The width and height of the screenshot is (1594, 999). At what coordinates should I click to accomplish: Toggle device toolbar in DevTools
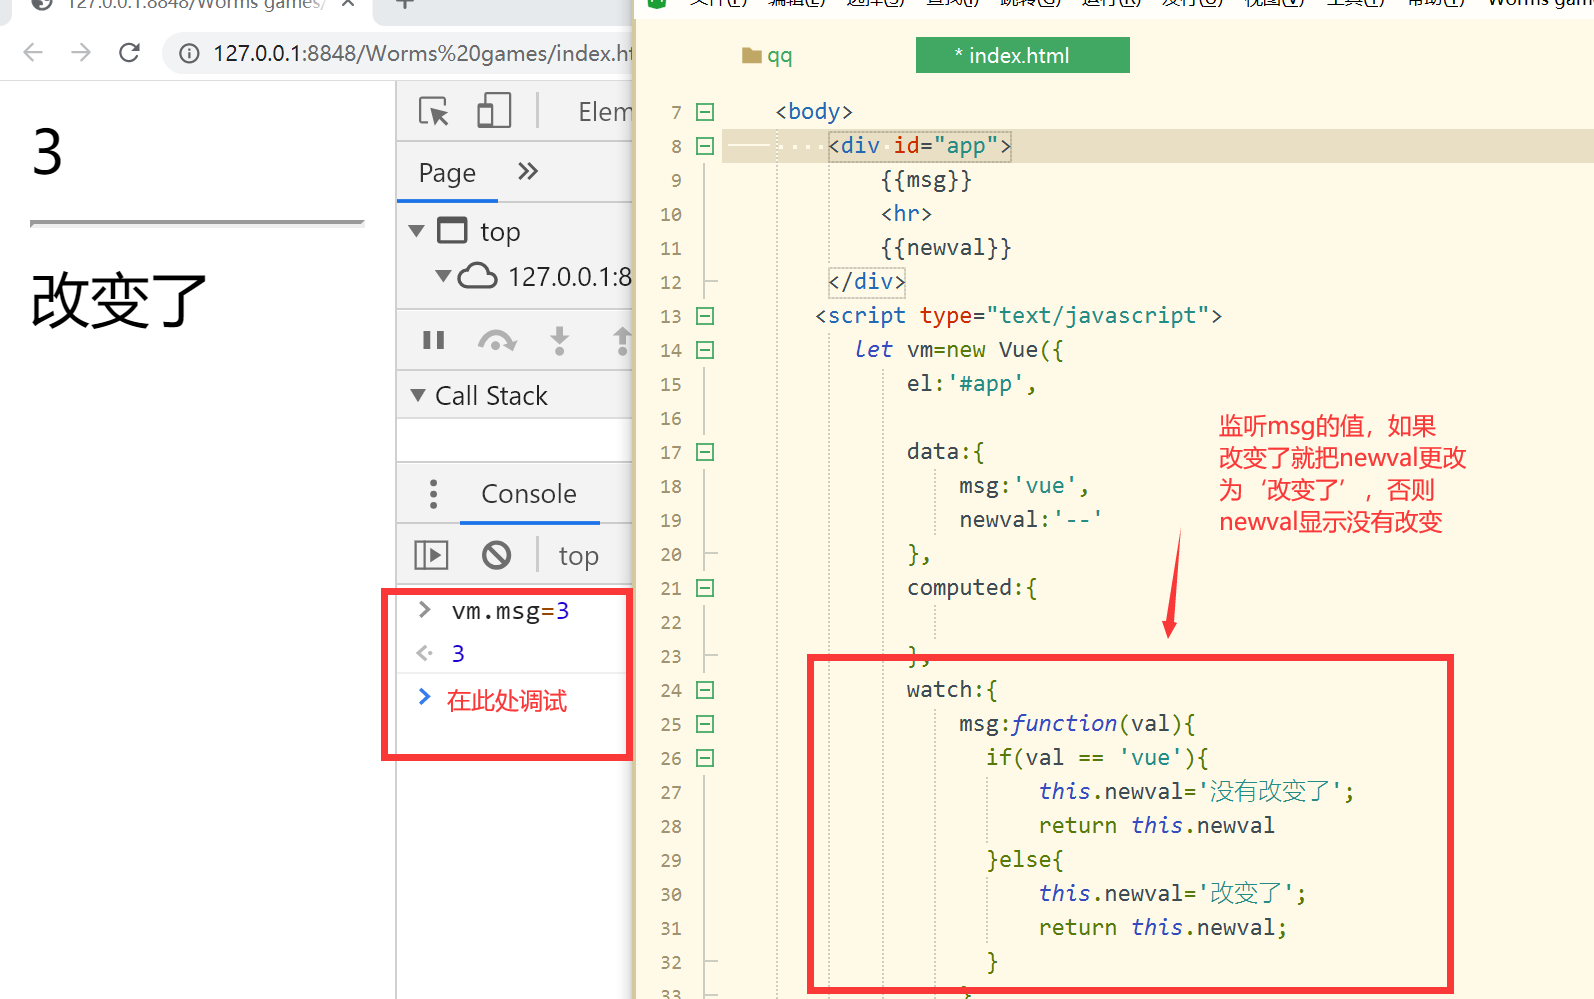(x=494, y=111)
